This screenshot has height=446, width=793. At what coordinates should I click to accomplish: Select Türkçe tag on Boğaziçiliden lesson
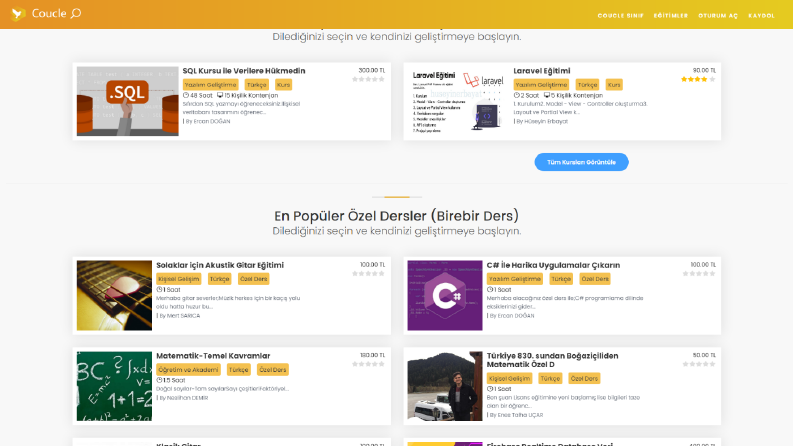click(x=550, y=378)
